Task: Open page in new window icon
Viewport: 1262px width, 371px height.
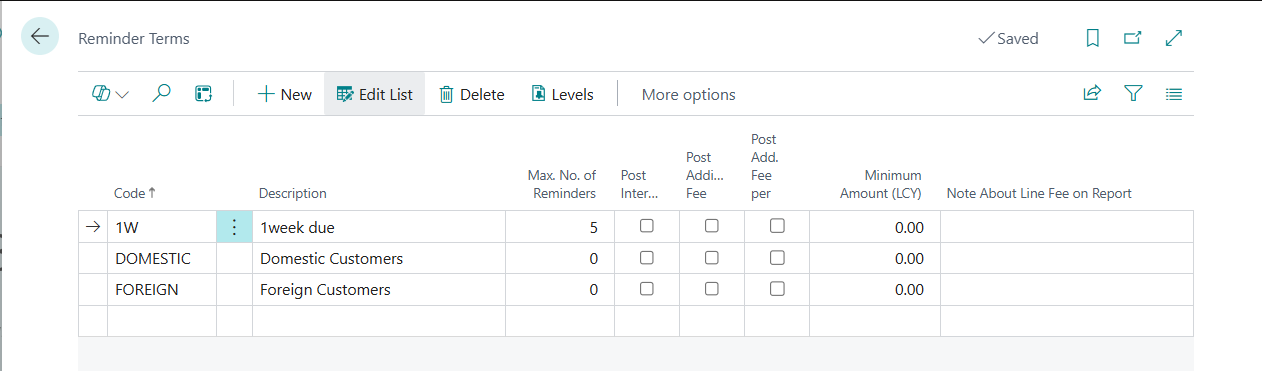Action: tap(1133, 38)
